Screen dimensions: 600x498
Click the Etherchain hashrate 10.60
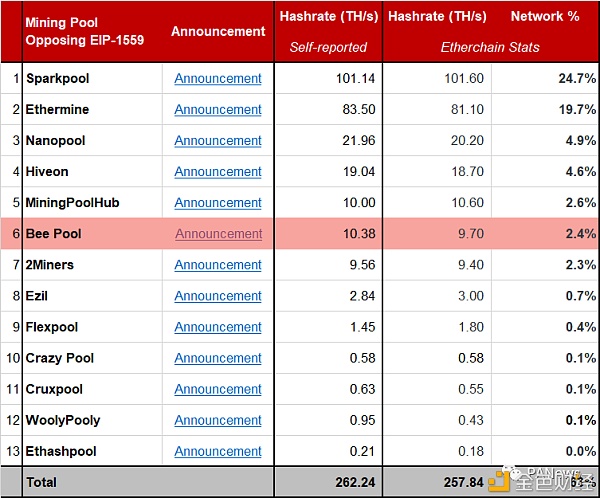(467, 202)
